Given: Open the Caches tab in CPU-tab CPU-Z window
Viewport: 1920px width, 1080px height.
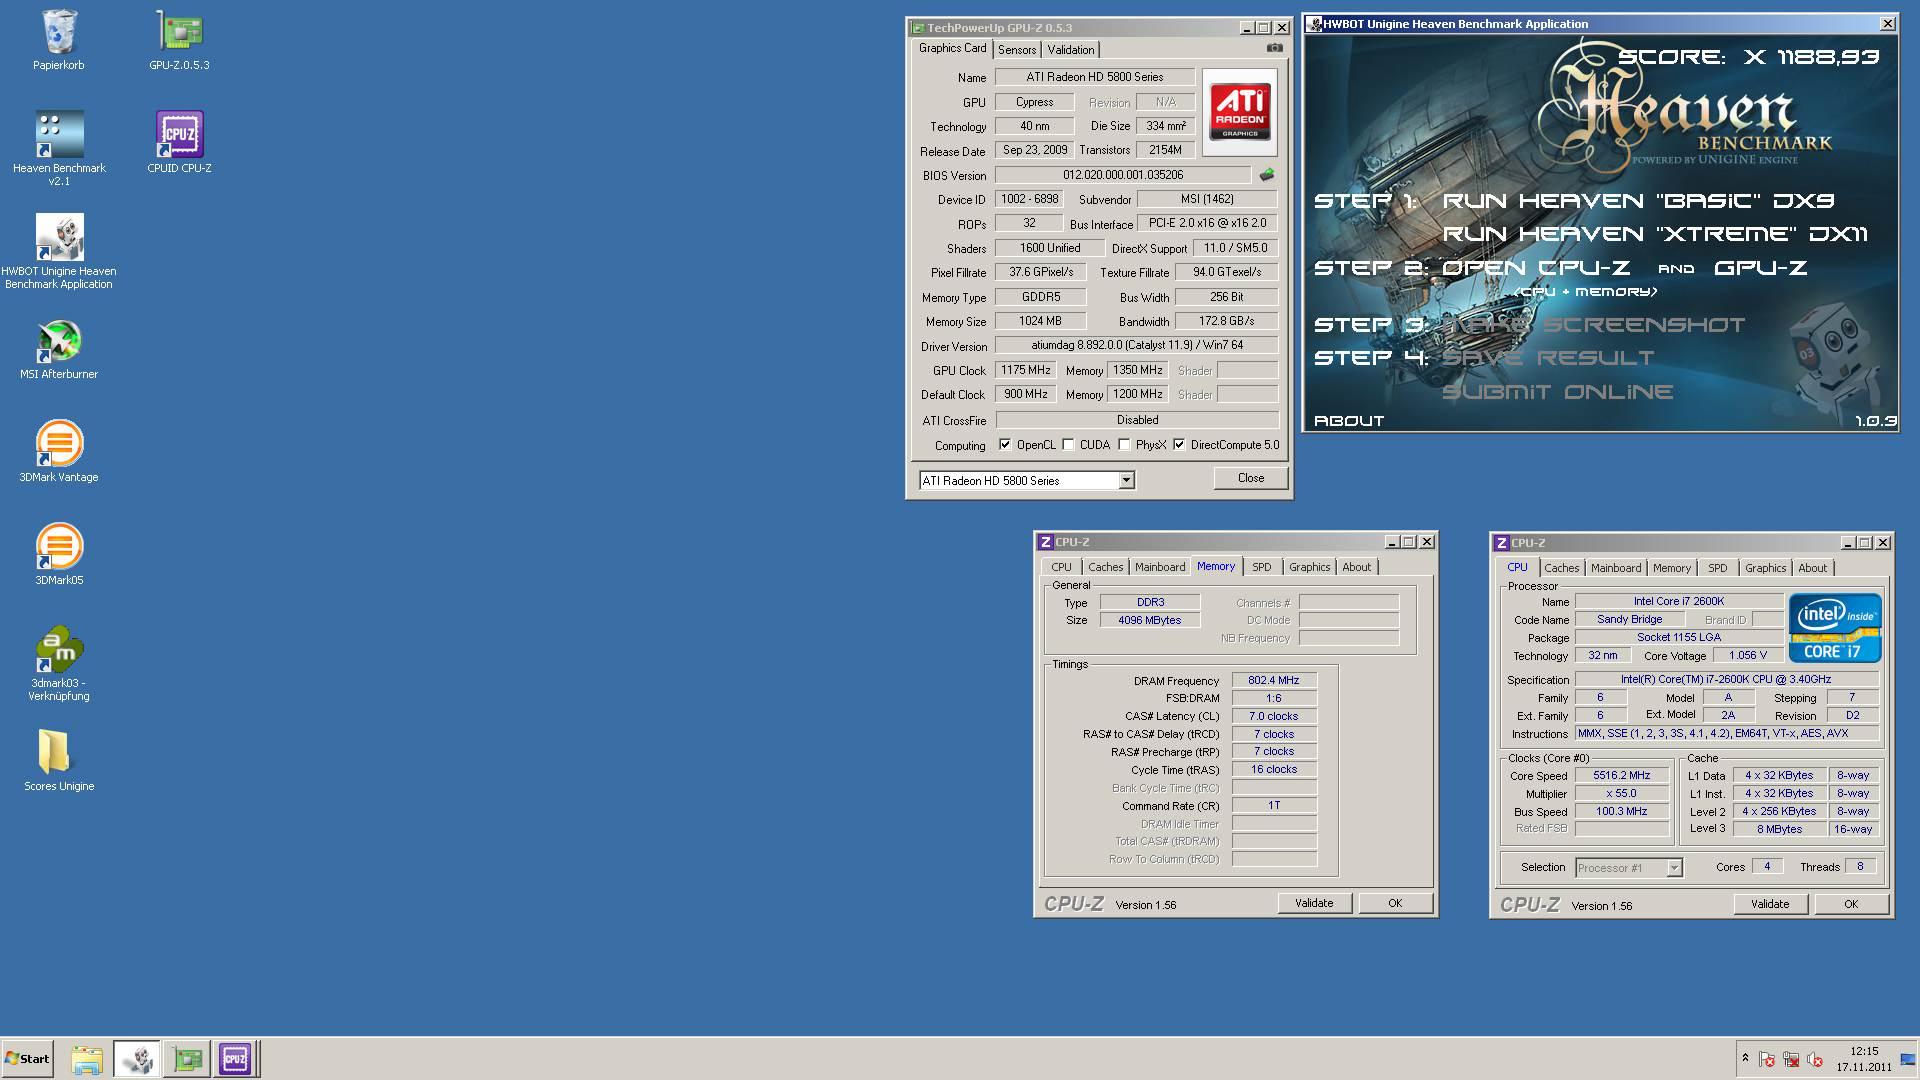Looking at the screenshot, I should [1561, 568].
